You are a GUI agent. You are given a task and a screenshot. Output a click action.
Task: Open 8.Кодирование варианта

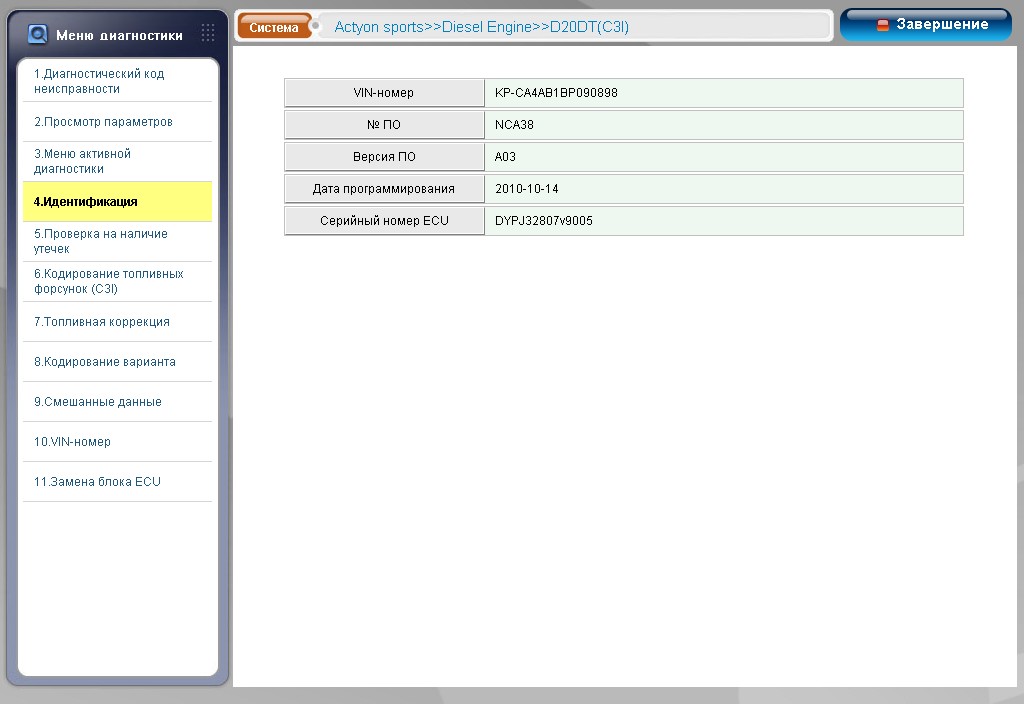tap(118, 362)
